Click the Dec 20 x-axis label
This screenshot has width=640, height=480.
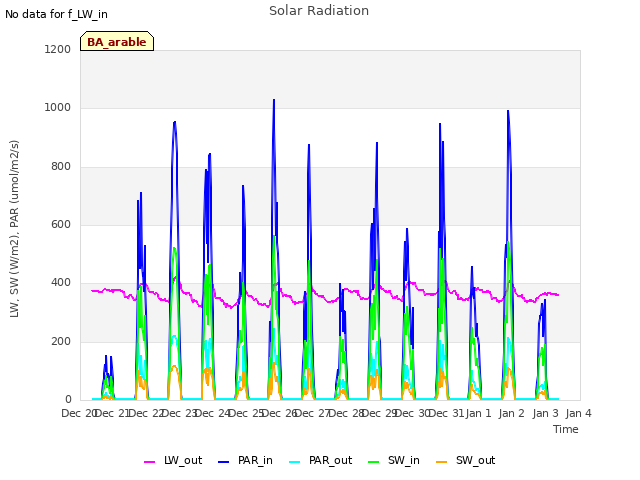click(79, 413)
